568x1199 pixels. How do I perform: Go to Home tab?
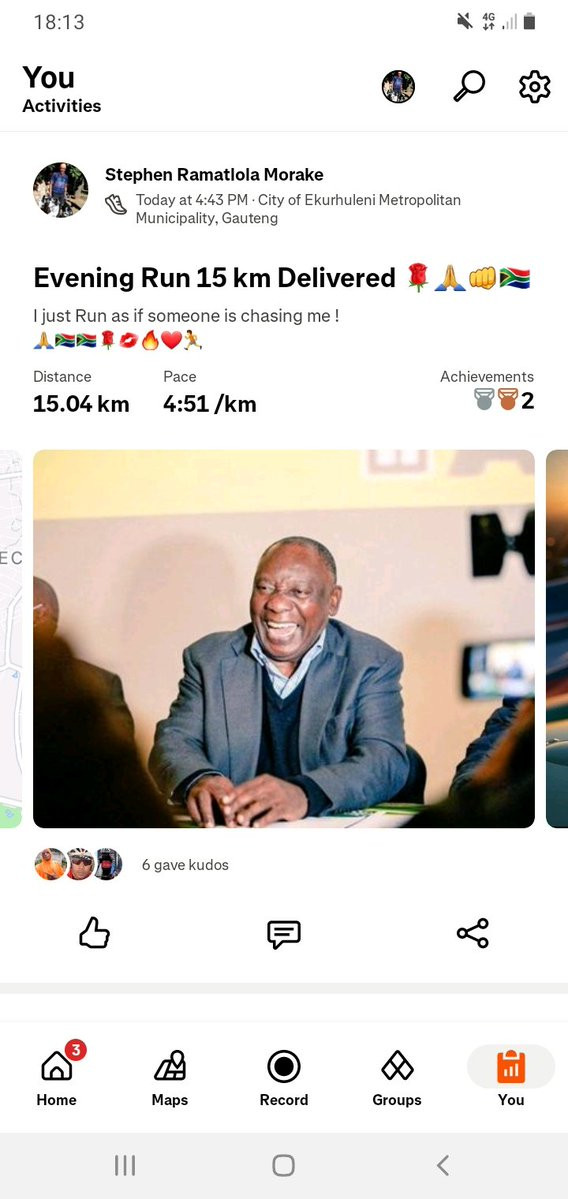[x=57, y=1075]
